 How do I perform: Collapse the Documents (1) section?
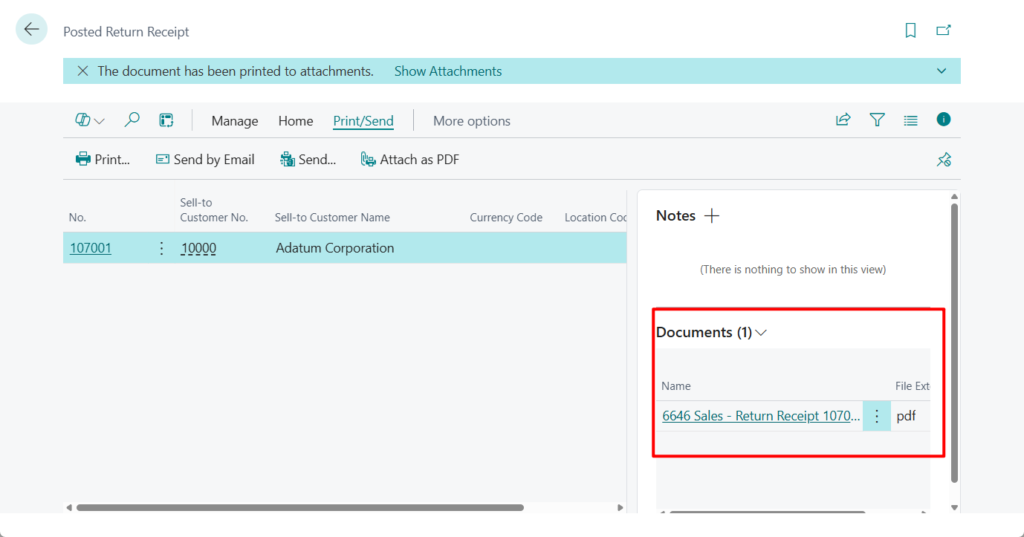tap(761, 333)
